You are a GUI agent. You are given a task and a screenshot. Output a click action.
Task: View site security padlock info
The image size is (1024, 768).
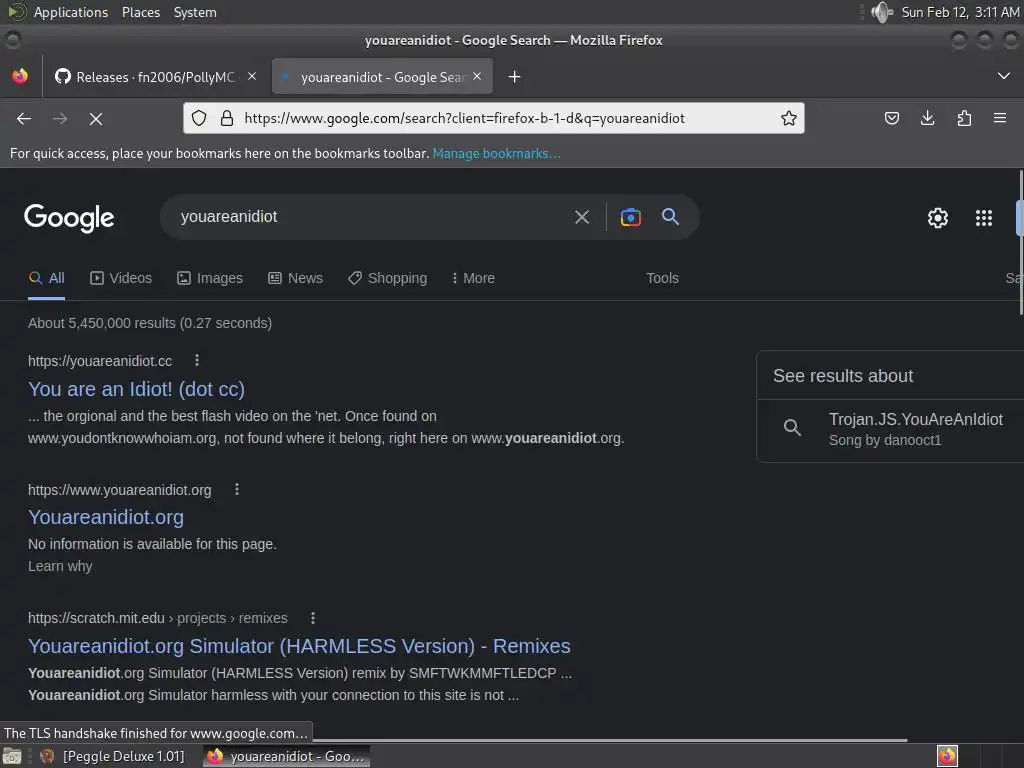pyautogui.click(x=227, y=118)
